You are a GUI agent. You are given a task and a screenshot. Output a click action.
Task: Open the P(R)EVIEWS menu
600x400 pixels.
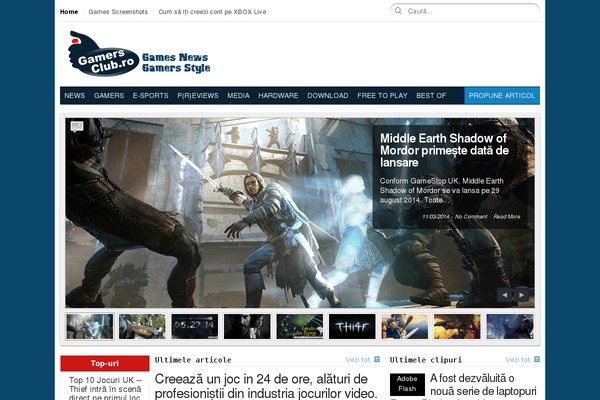click(197, 96)
